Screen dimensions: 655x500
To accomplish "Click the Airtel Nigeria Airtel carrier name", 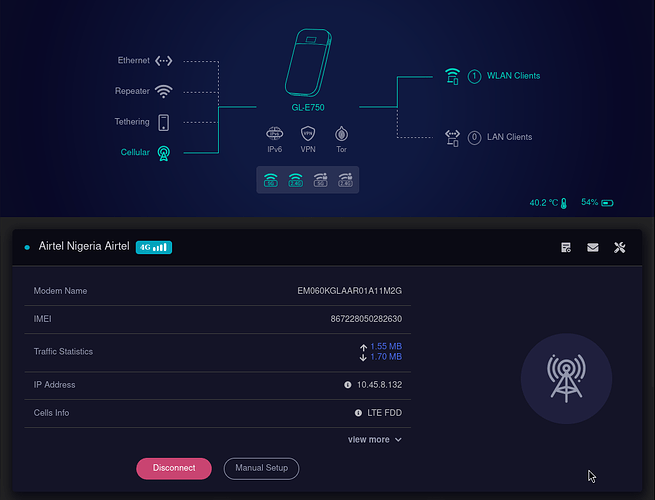I will pyautogui.click(x=84, y=246).
